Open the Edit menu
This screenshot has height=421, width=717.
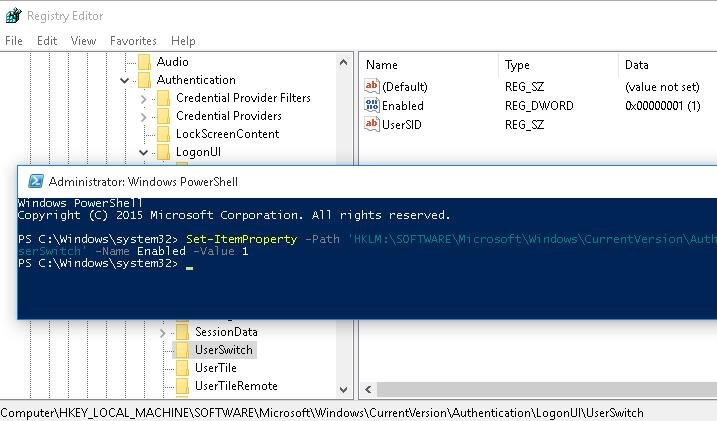tap(47, 41)
